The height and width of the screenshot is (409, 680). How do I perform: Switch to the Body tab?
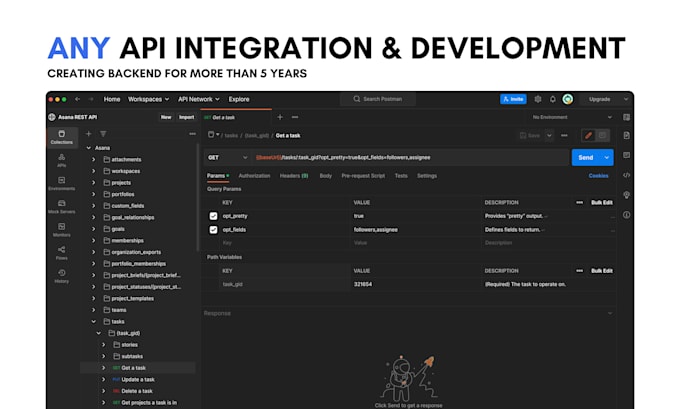click(x=326, y=176)
